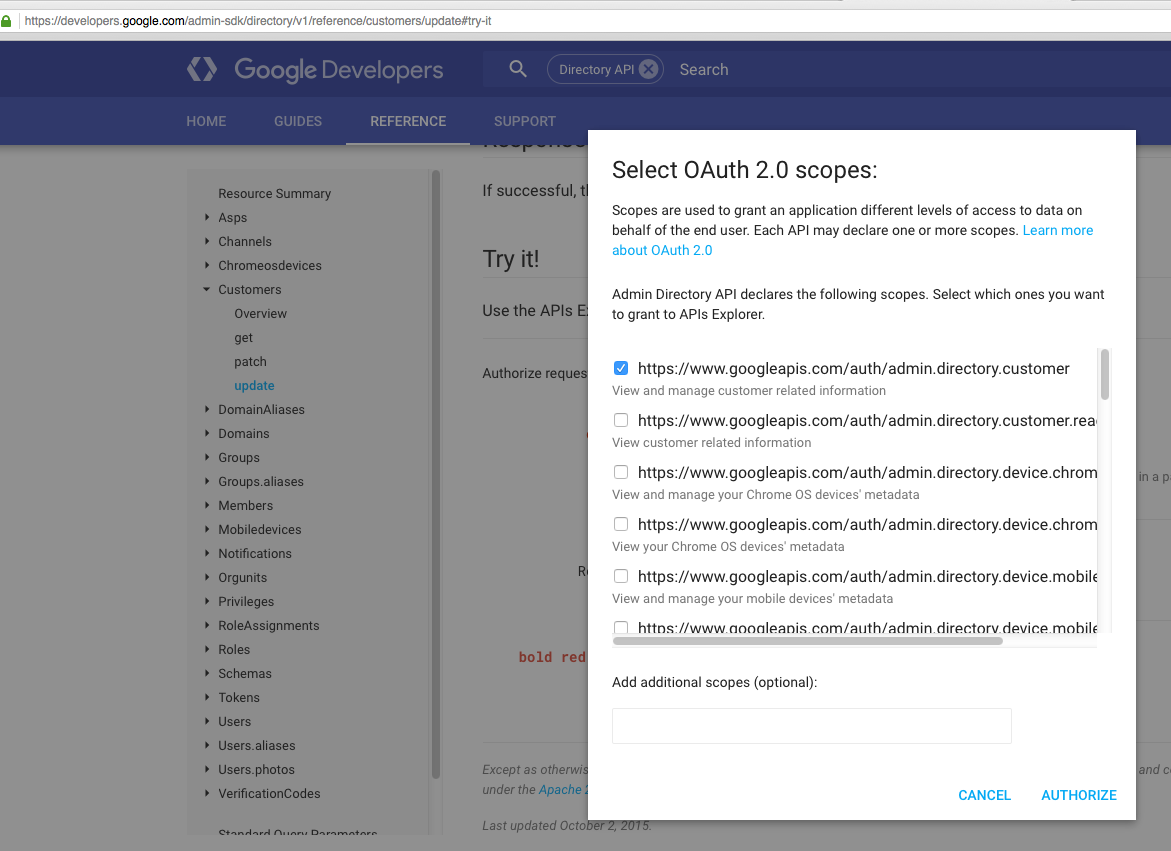
Task: Open the SUPPORT tab
Action: click(x=524, y=121)
